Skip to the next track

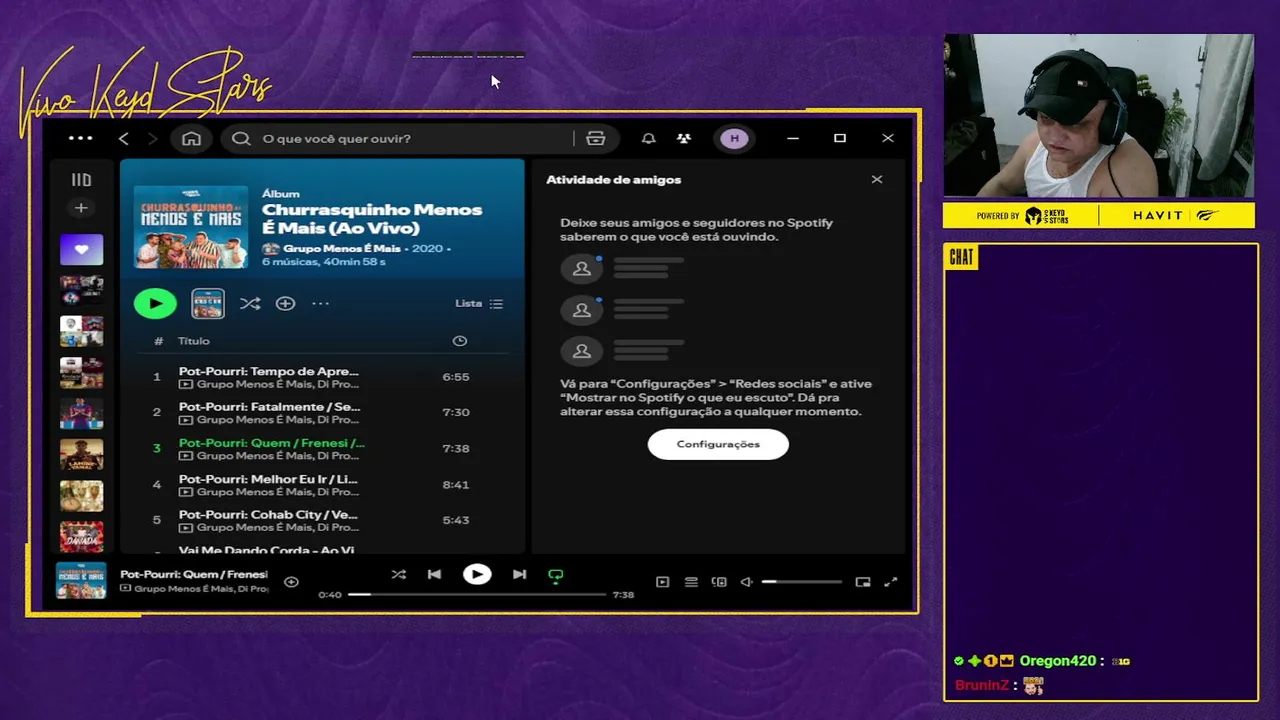click(x=519, y=574)
